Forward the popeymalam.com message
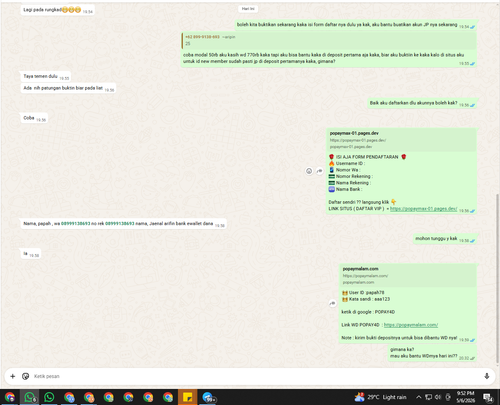 click(x=332, y=303)
